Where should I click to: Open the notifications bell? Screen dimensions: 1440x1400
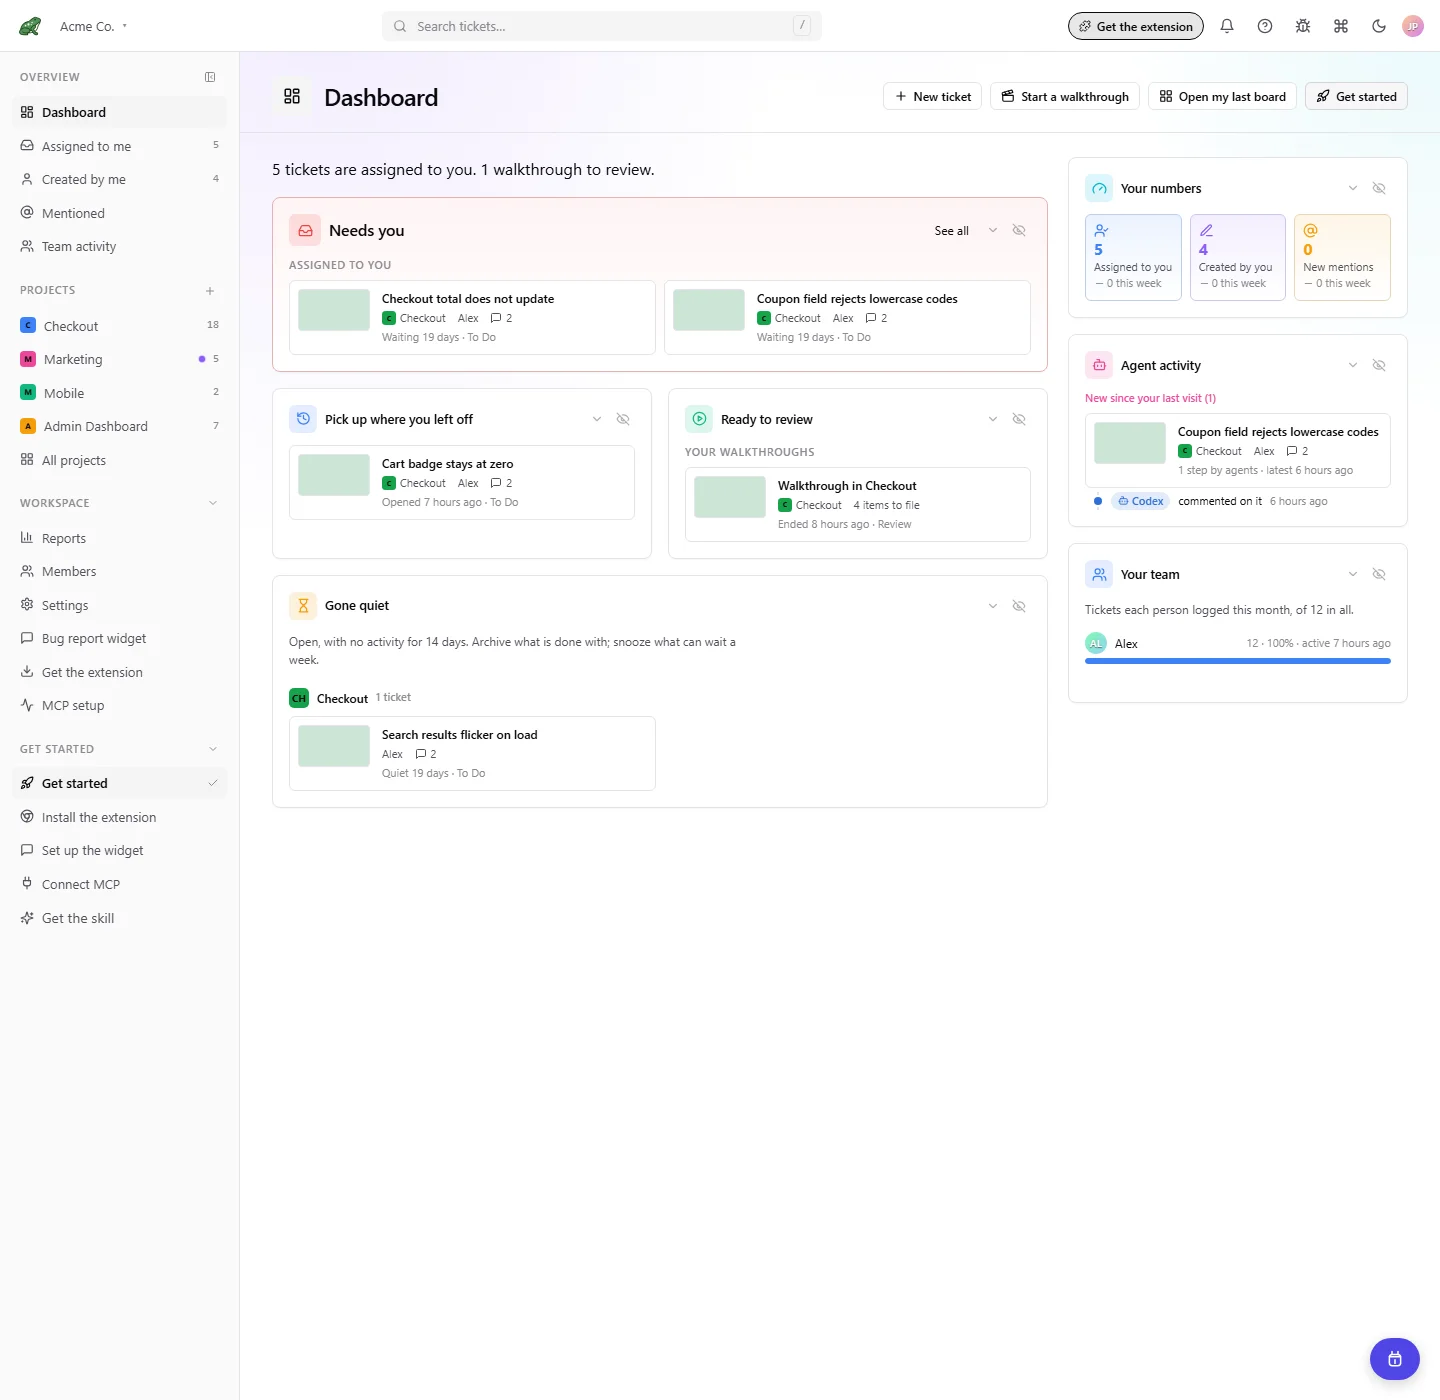coord(1227,26)
